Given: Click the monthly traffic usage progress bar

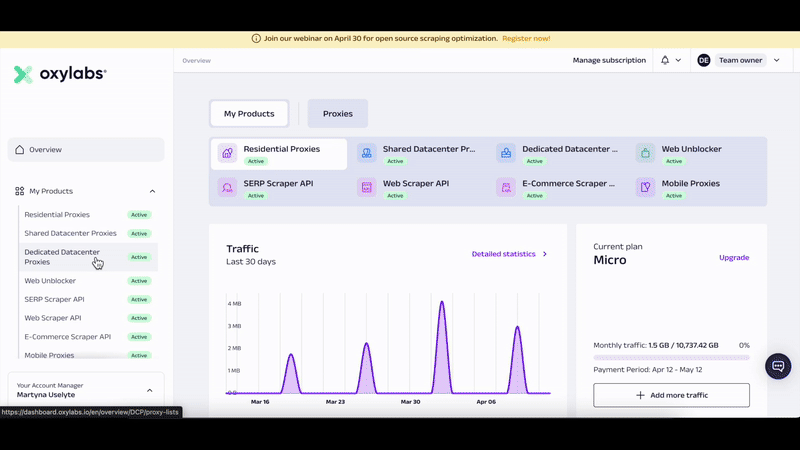Looking at the screenshot, I should click(671, 357).
